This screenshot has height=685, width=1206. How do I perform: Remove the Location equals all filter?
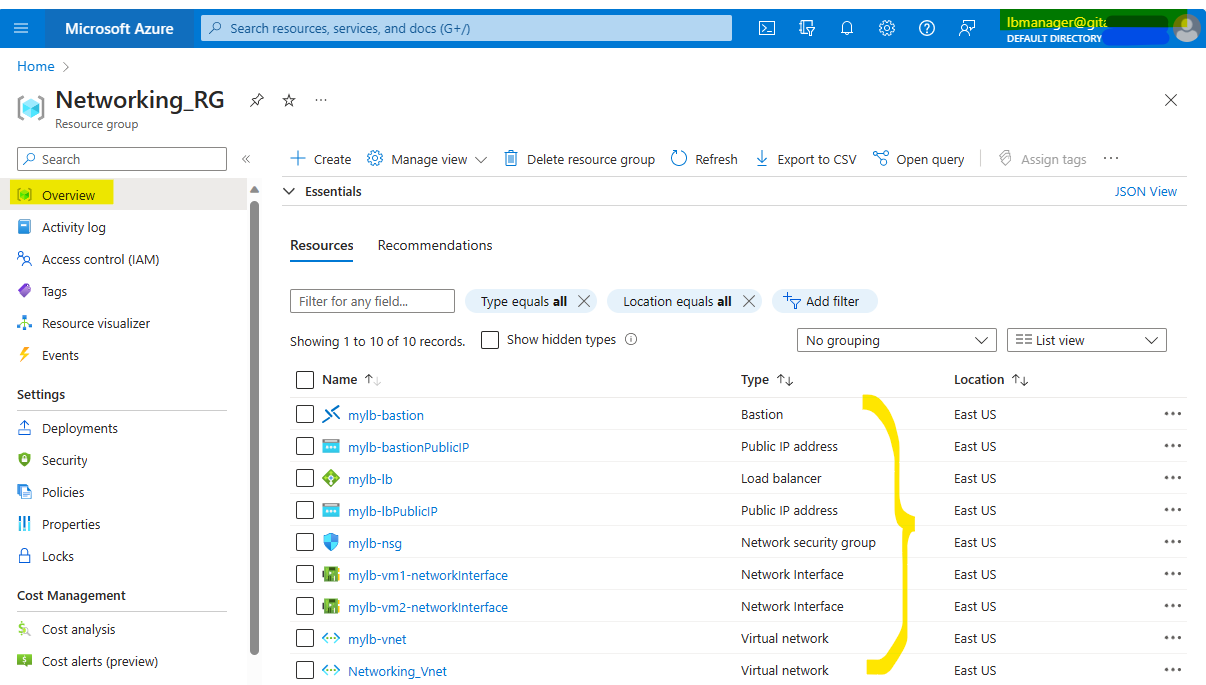pyautogui.click(x=749, y=301)
